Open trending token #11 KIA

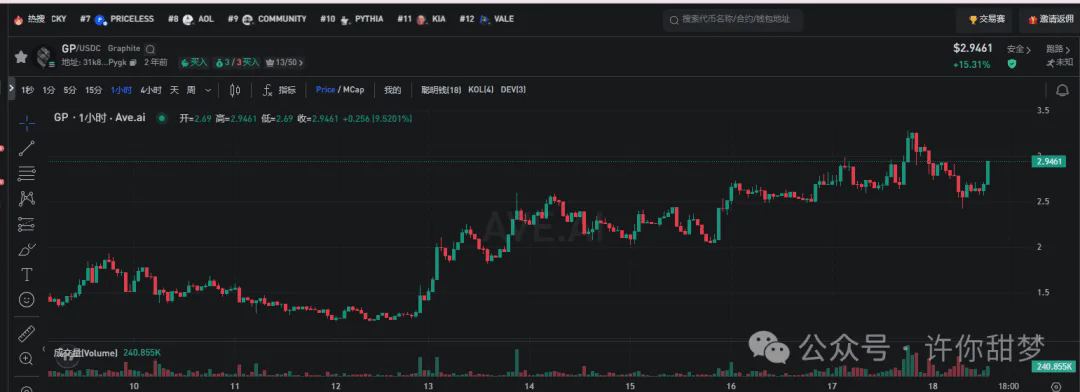click(x=422, y=19)
